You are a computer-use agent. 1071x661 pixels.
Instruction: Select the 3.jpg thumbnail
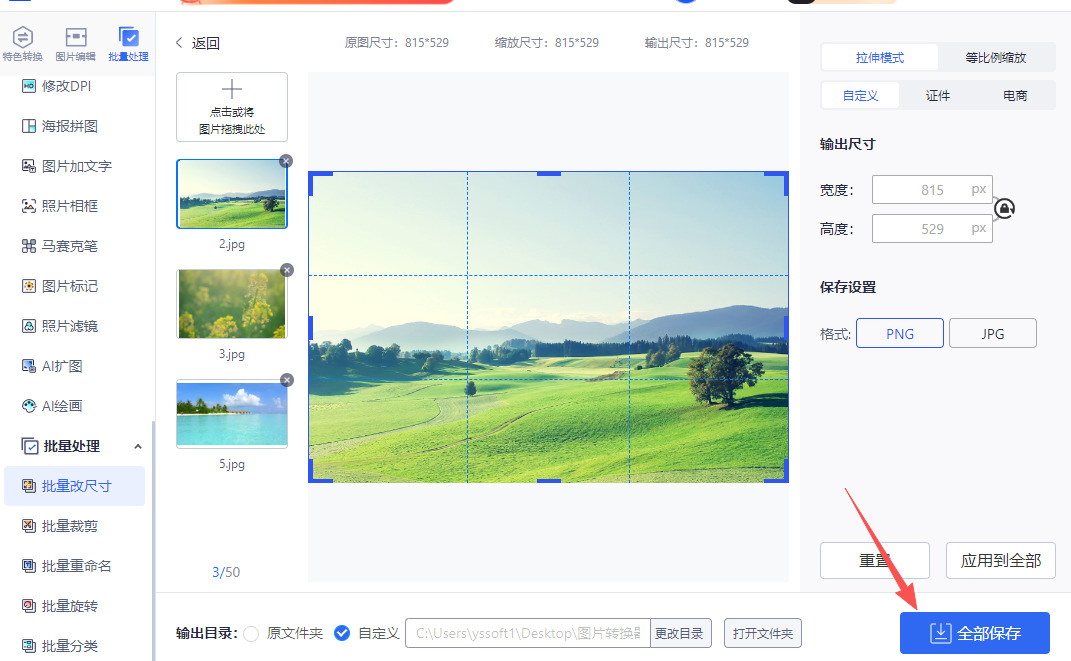[232, 304]
